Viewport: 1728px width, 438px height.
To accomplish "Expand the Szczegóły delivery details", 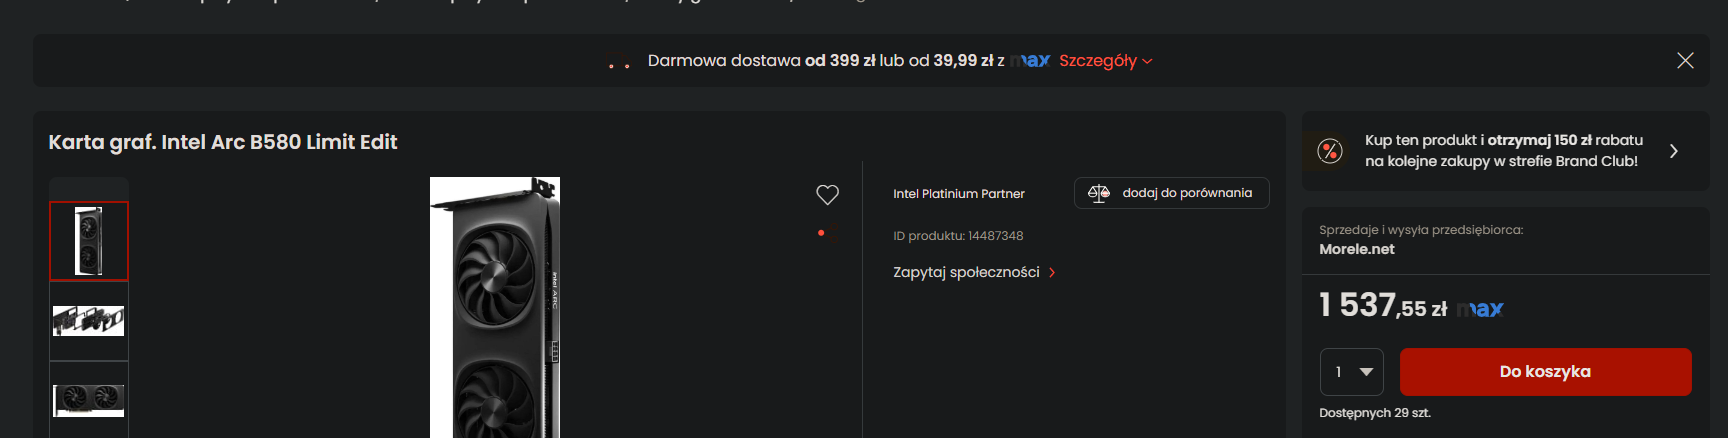I will pyautogui.click(x=1105, y=61).
